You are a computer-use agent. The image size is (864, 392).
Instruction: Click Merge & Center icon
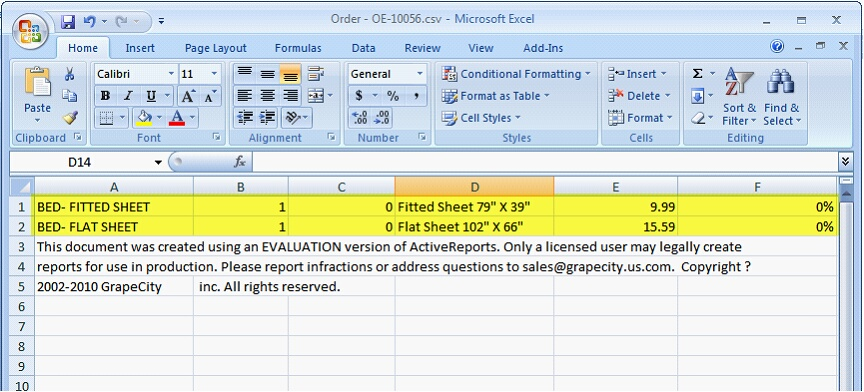[316, 96]
